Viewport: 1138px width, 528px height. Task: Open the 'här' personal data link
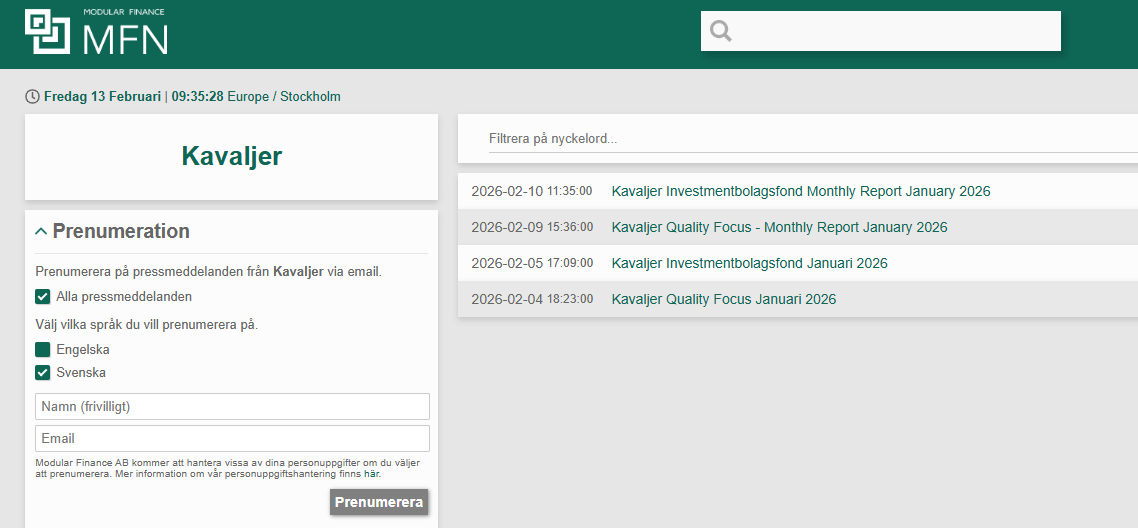click(x=372, y=474)
